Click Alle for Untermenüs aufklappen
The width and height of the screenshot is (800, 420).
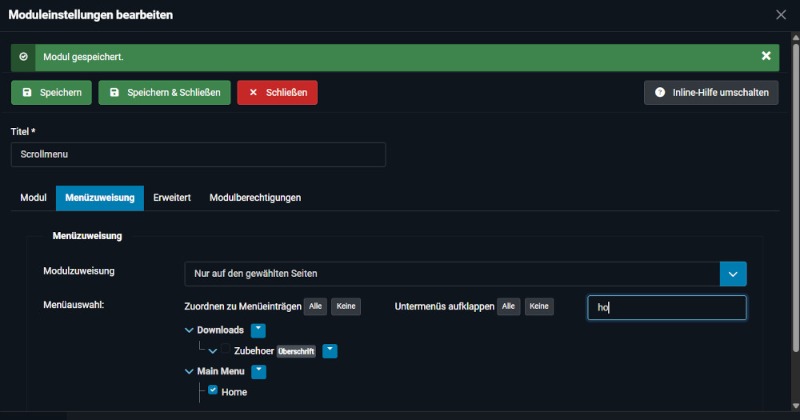pyautogui.click(x=509, y=307)
